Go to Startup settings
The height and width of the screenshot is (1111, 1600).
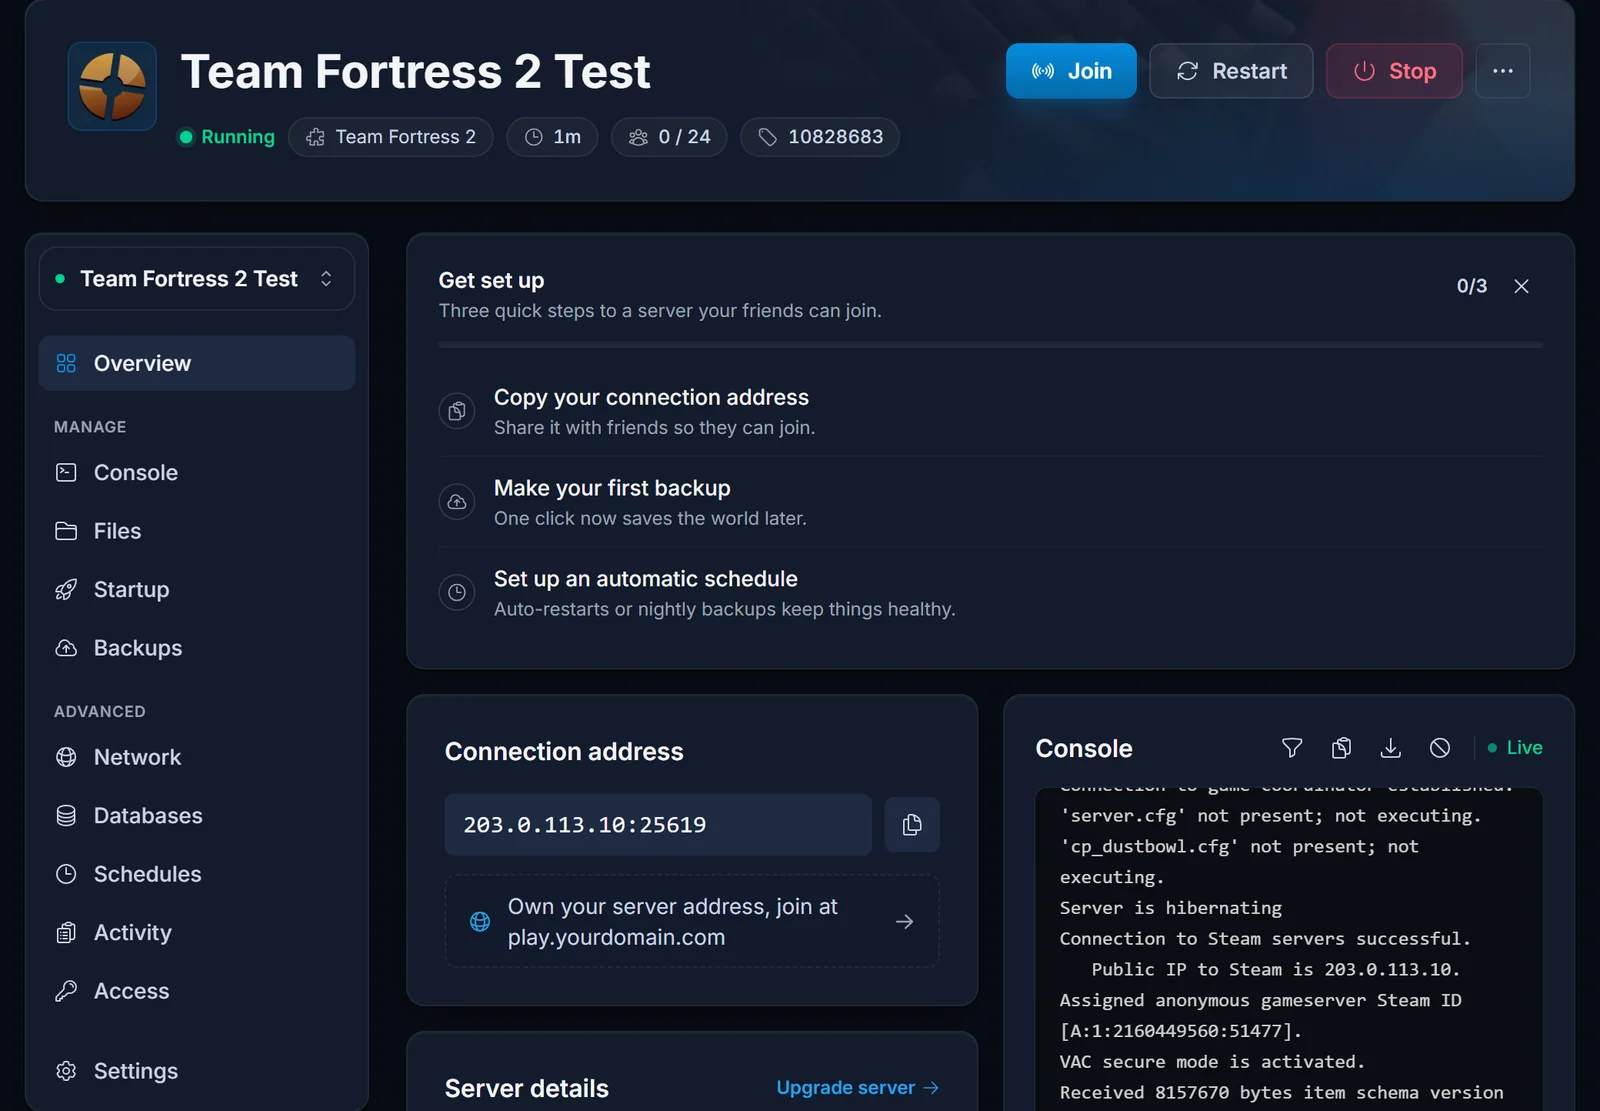click(x=197, y=589)
